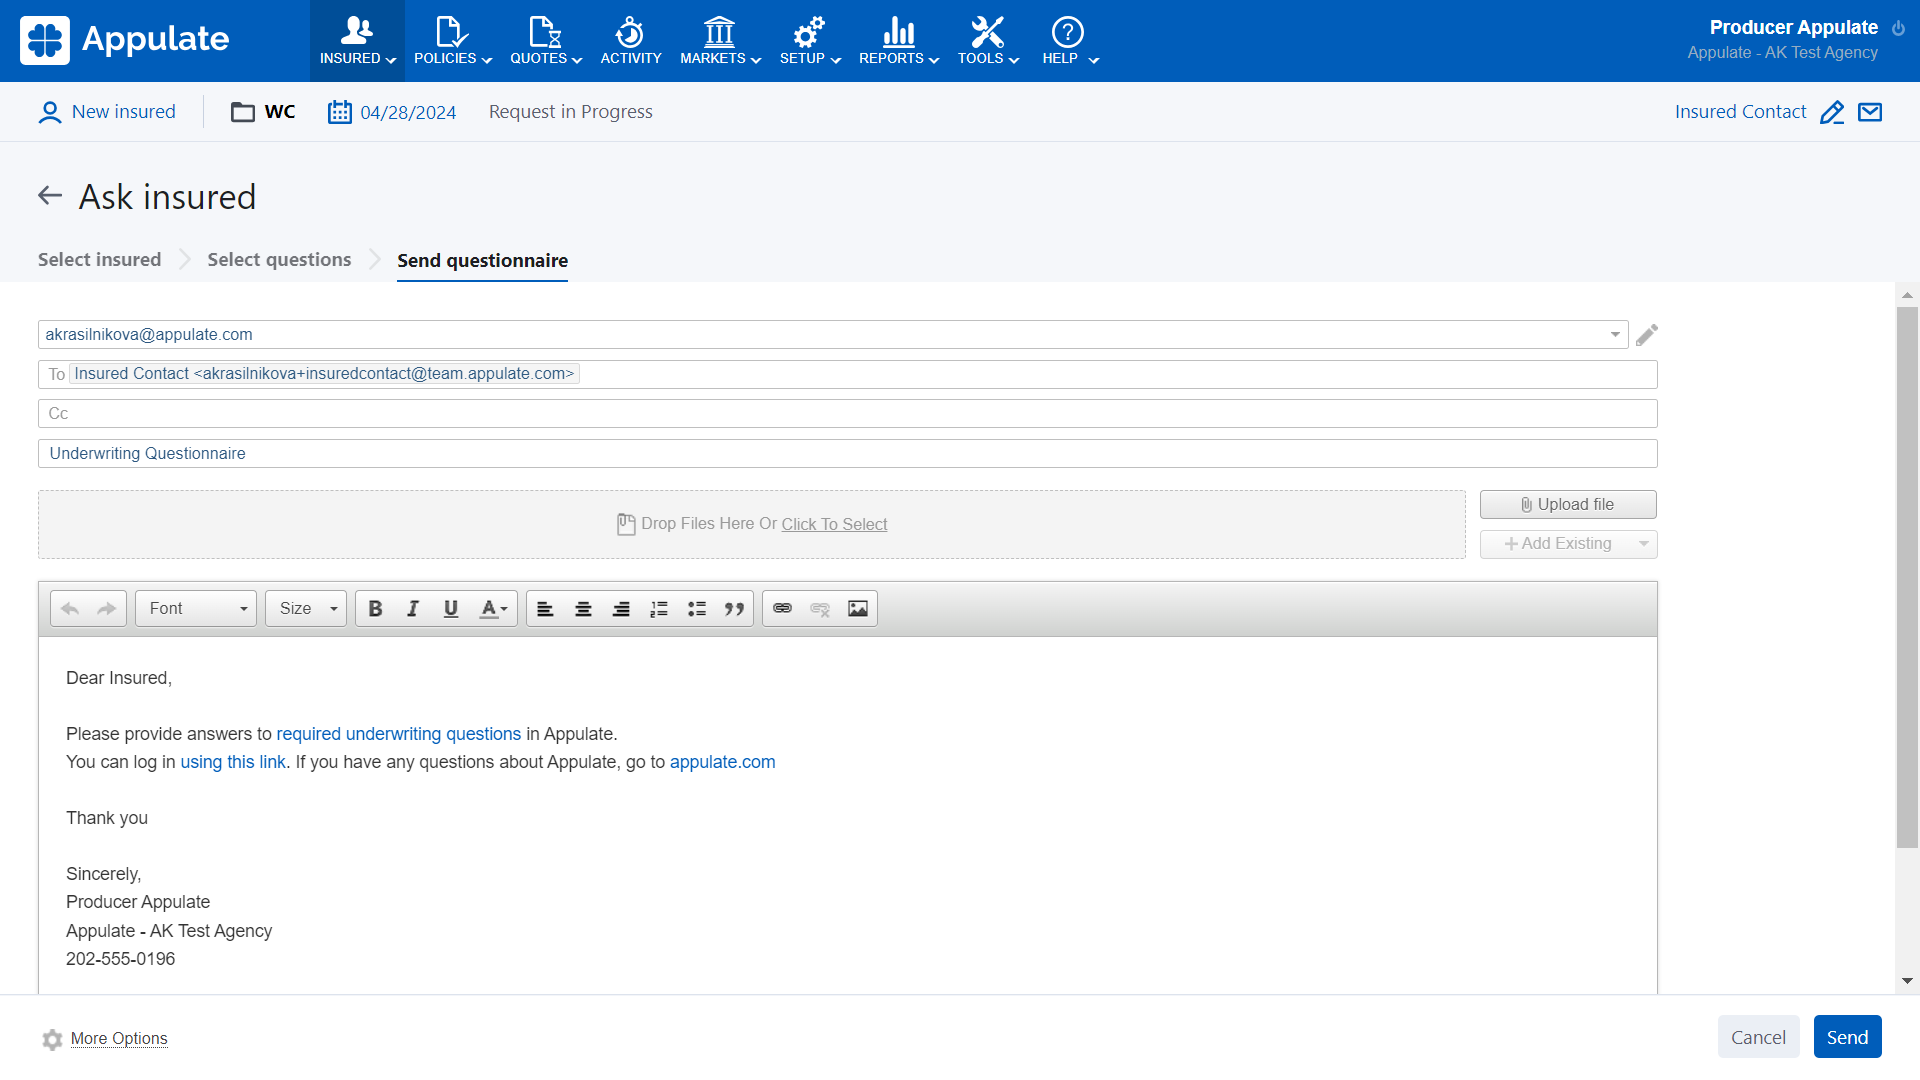Switch to Select questions step
Screen dimensions: 1920x1080
(x=279, y=260)
